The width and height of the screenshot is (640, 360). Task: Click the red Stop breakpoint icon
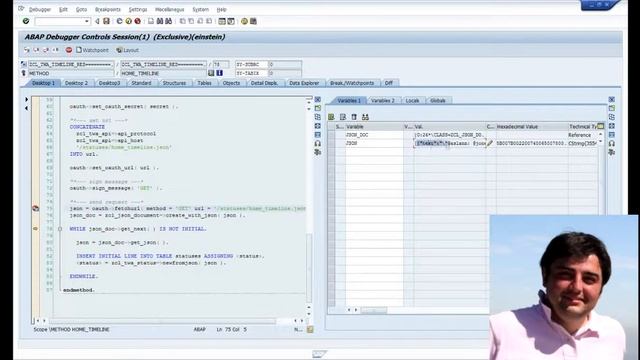[x=69, y=50]
